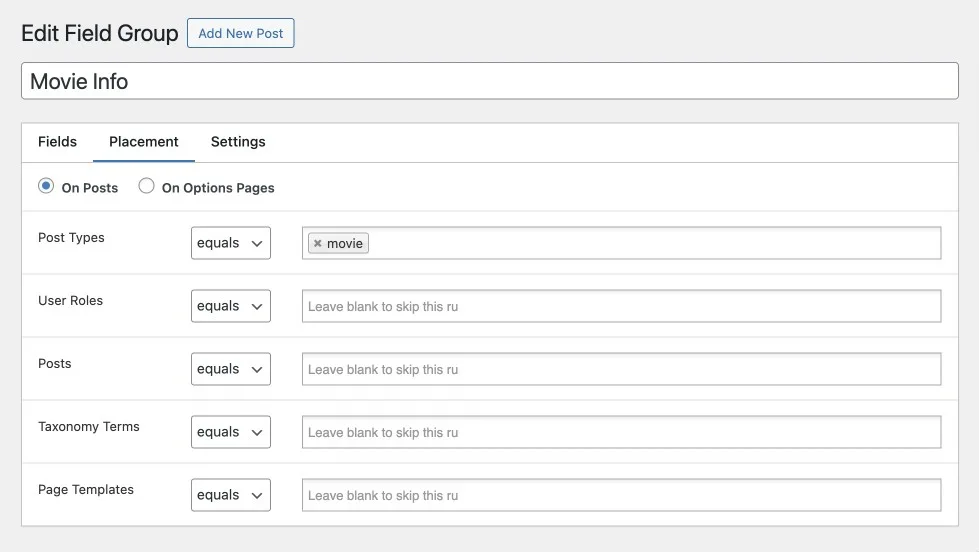Screen dimensions: 979x552
Task: Switch to the Settings tab
Action: pyautogui.click(x=238, y=142)
